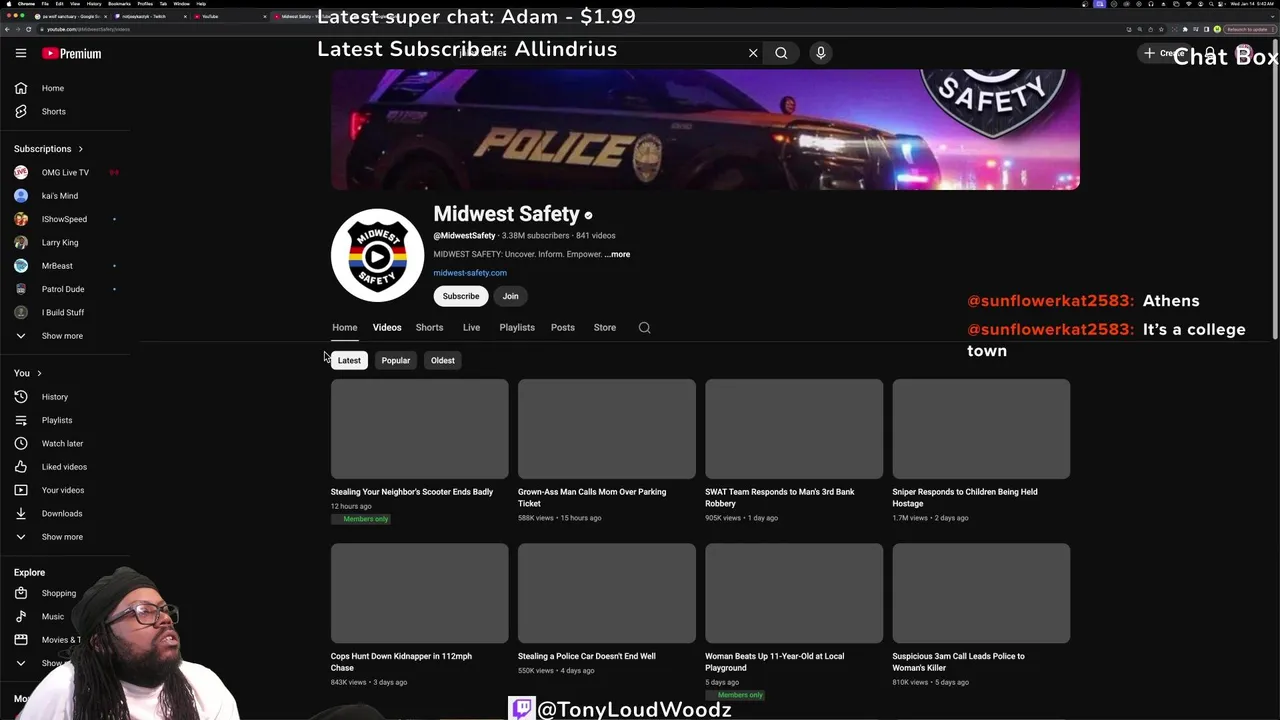
Task: Open midwest-safety.com link
Action: point(470,273)
